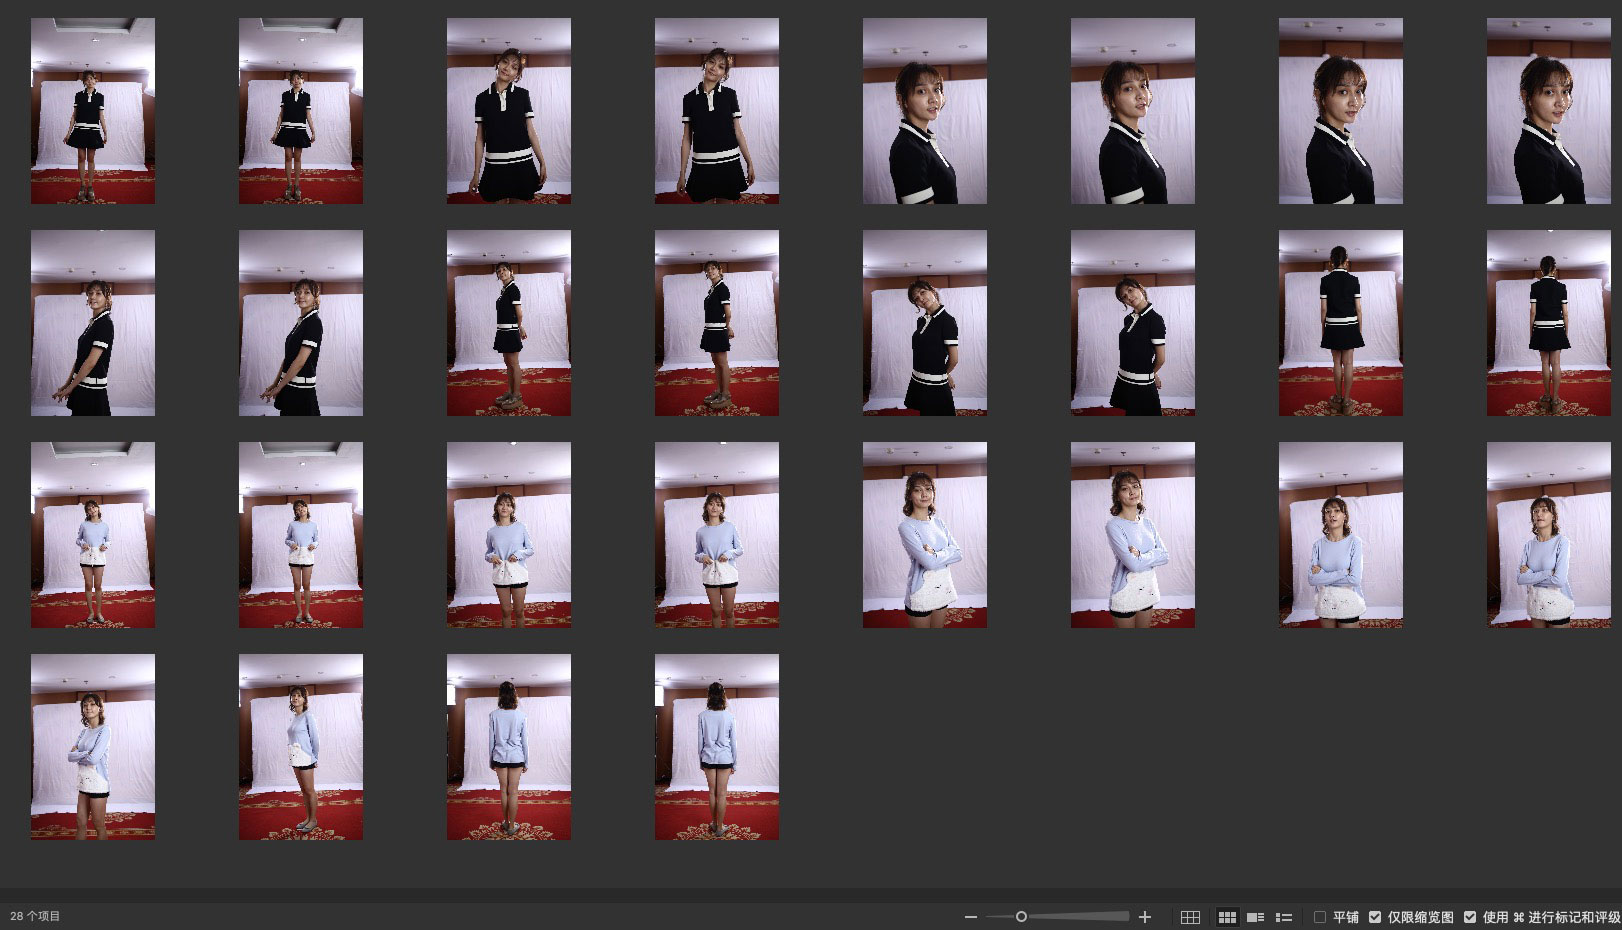Click the 28 个项目 item count label

click(x=35, y=916)
